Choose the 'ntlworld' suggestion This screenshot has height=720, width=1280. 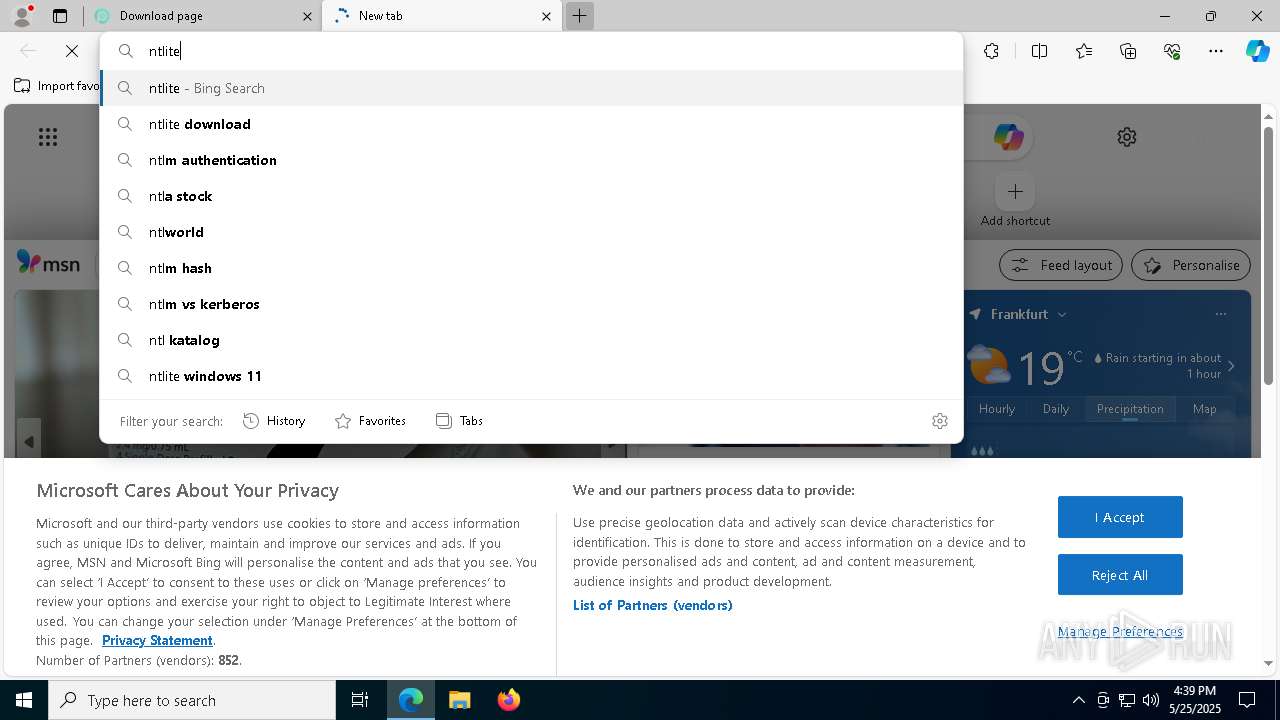(531, 232)
